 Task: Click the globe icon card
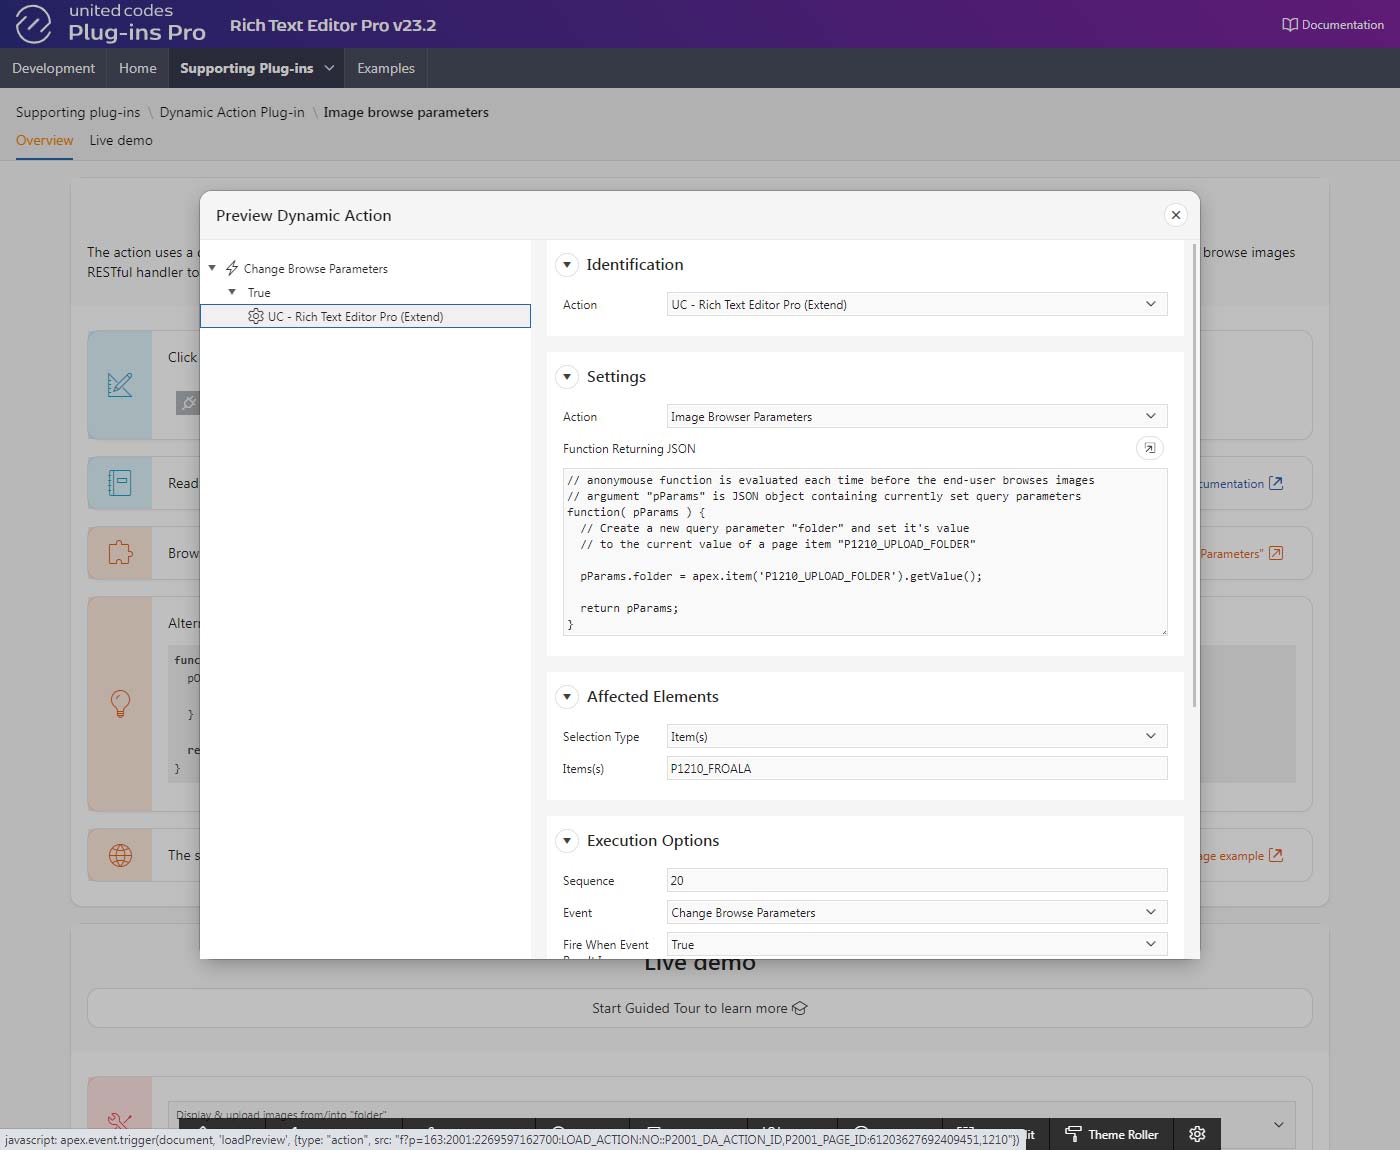(120, 855)
